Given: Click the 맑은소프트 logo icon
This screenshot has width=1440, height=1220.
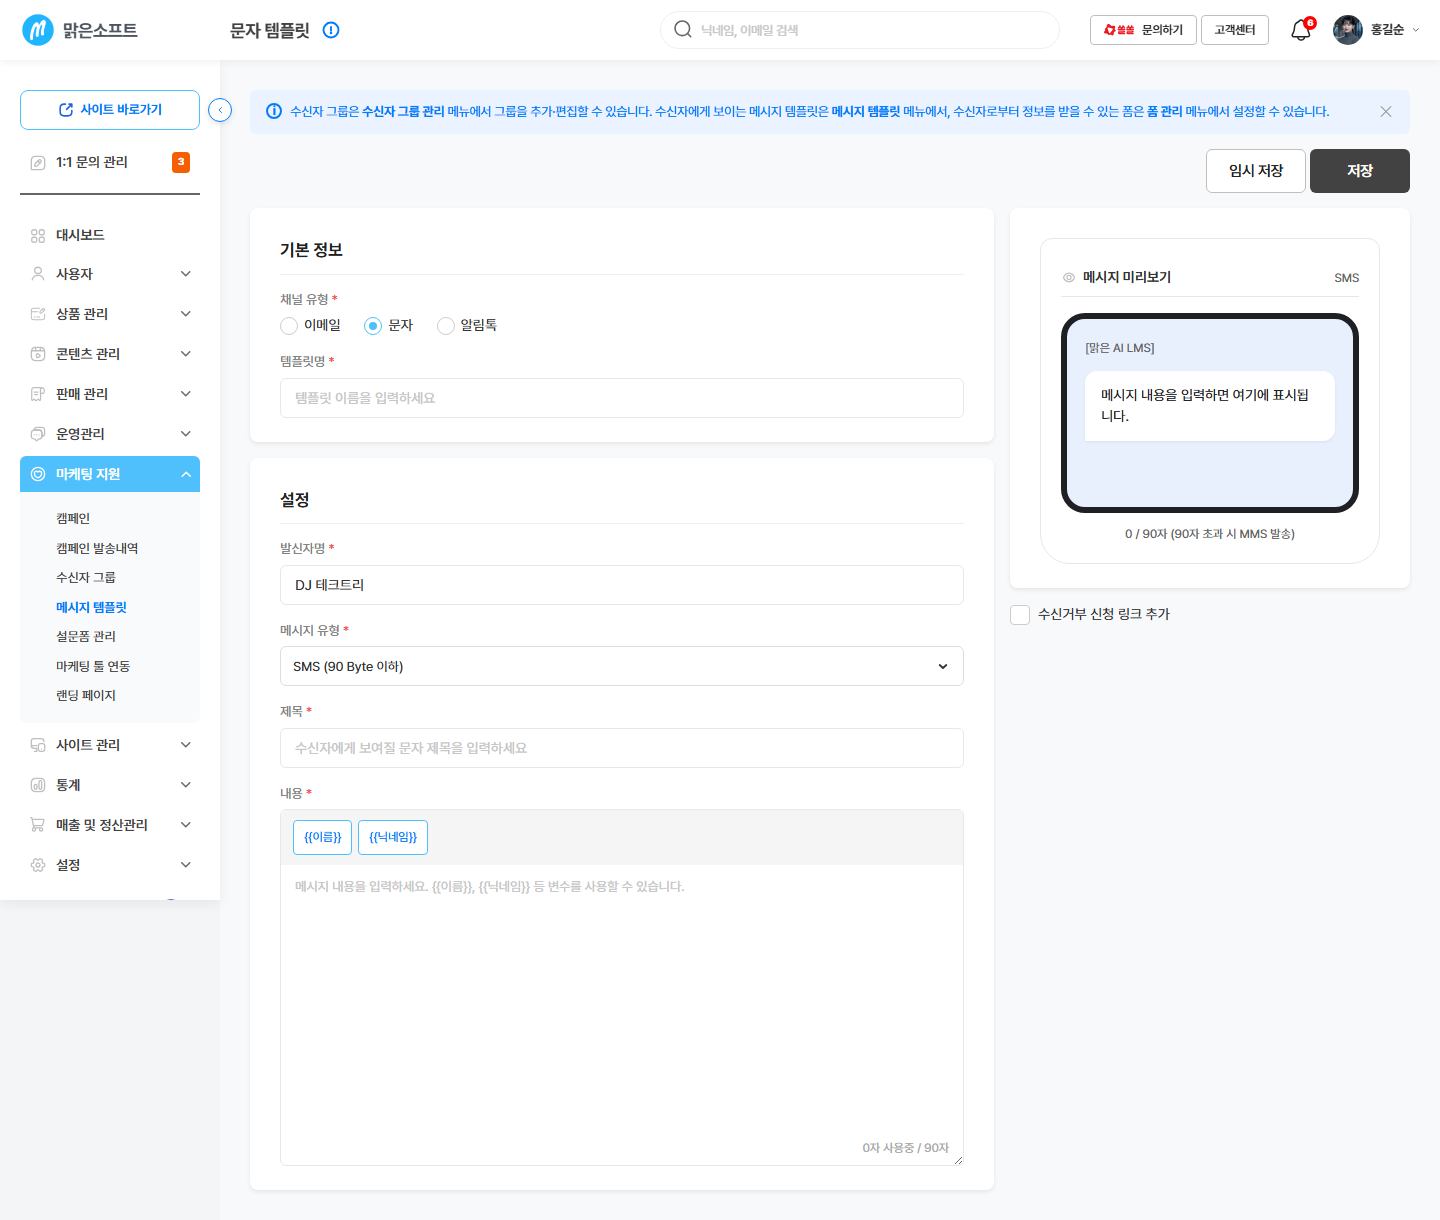Looking at the screenshot, I should [x=38, y=30].
